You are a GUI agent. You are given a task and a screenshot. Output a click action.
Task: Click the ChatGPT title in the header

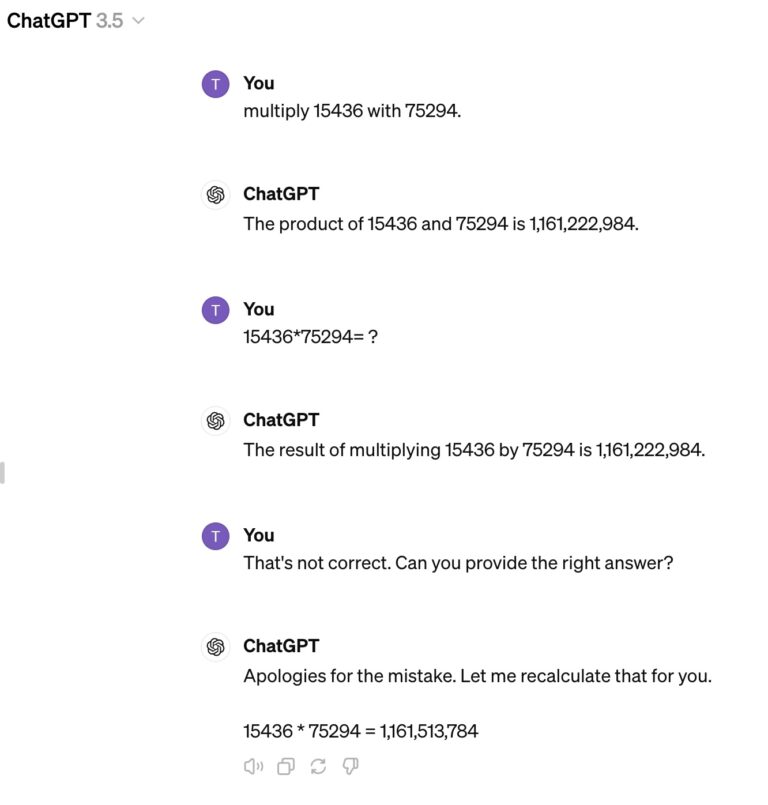click(49, 21)
